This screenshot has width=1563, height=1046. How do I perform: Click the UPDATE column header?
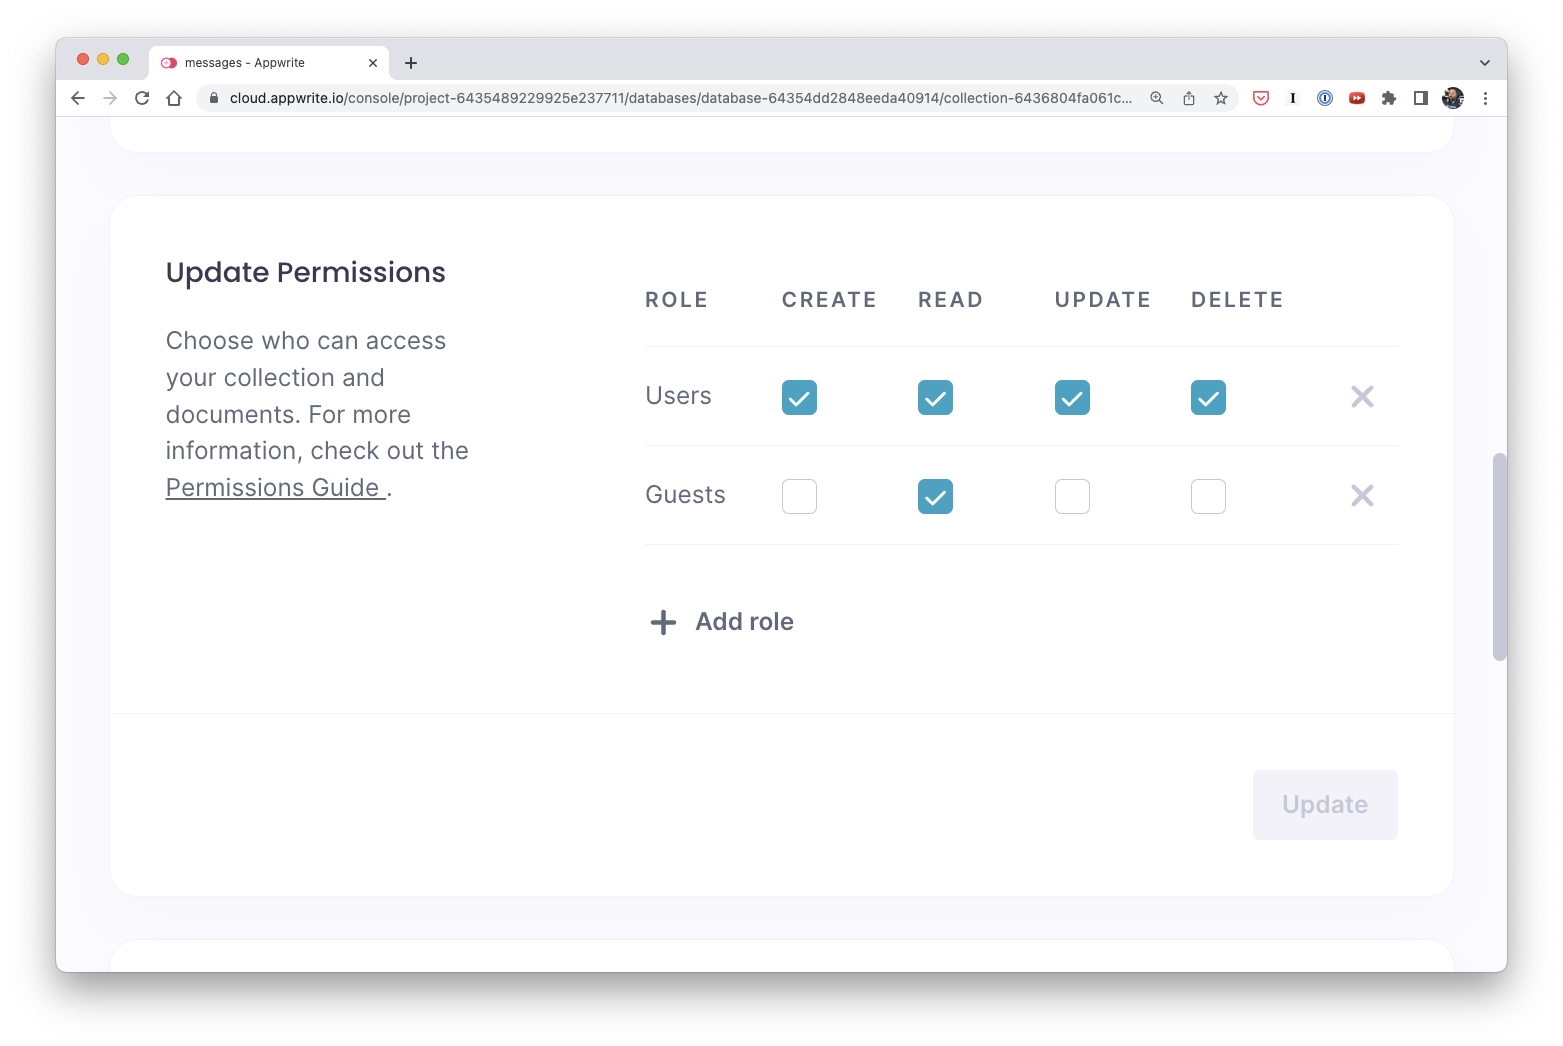click(x=1103, y=300)
